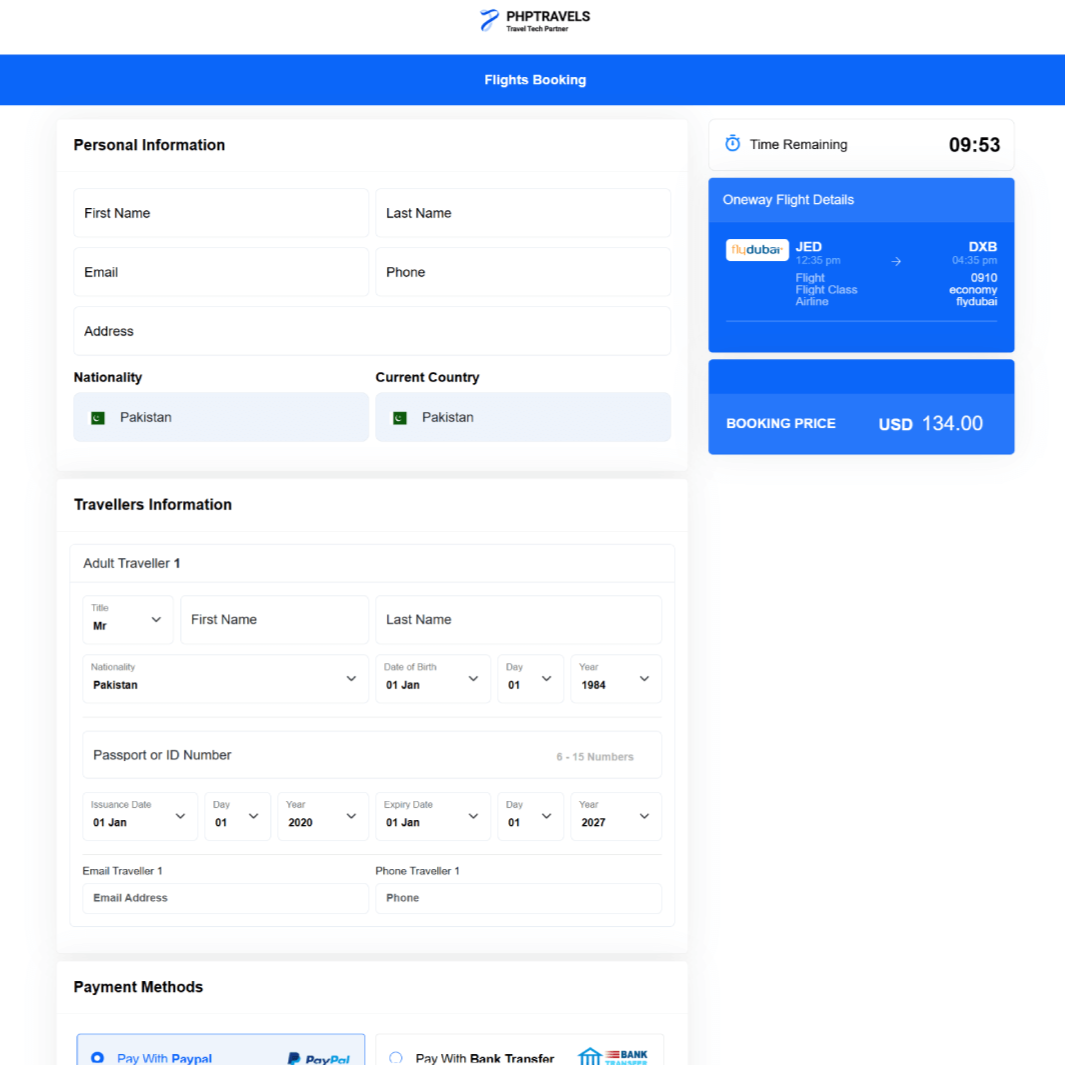Screen dimensions: 1065x1065
Task: Click the flydubai airline logo
Action: (x=757, y=249)
